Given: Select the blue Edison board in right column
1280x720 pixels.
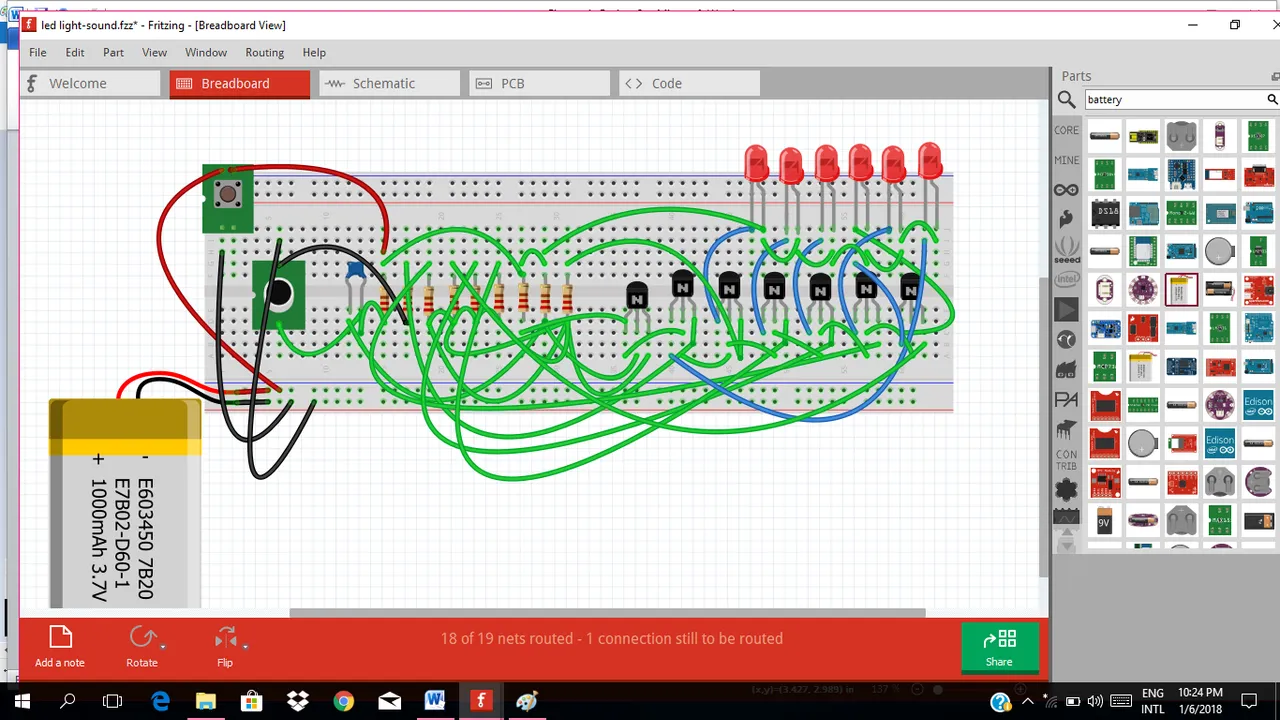Looking at the screenshot, I should click(x=1258, y=404).
